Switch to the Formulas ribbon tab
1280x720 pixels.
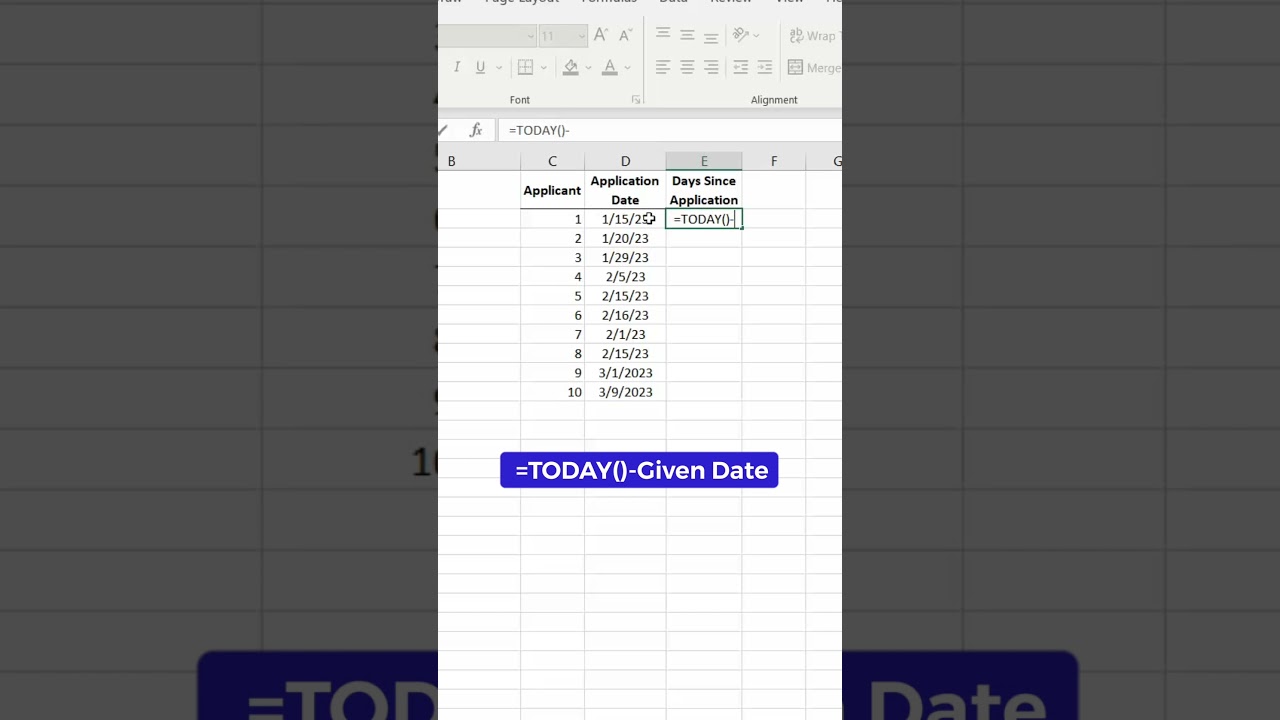coord(608,2)
